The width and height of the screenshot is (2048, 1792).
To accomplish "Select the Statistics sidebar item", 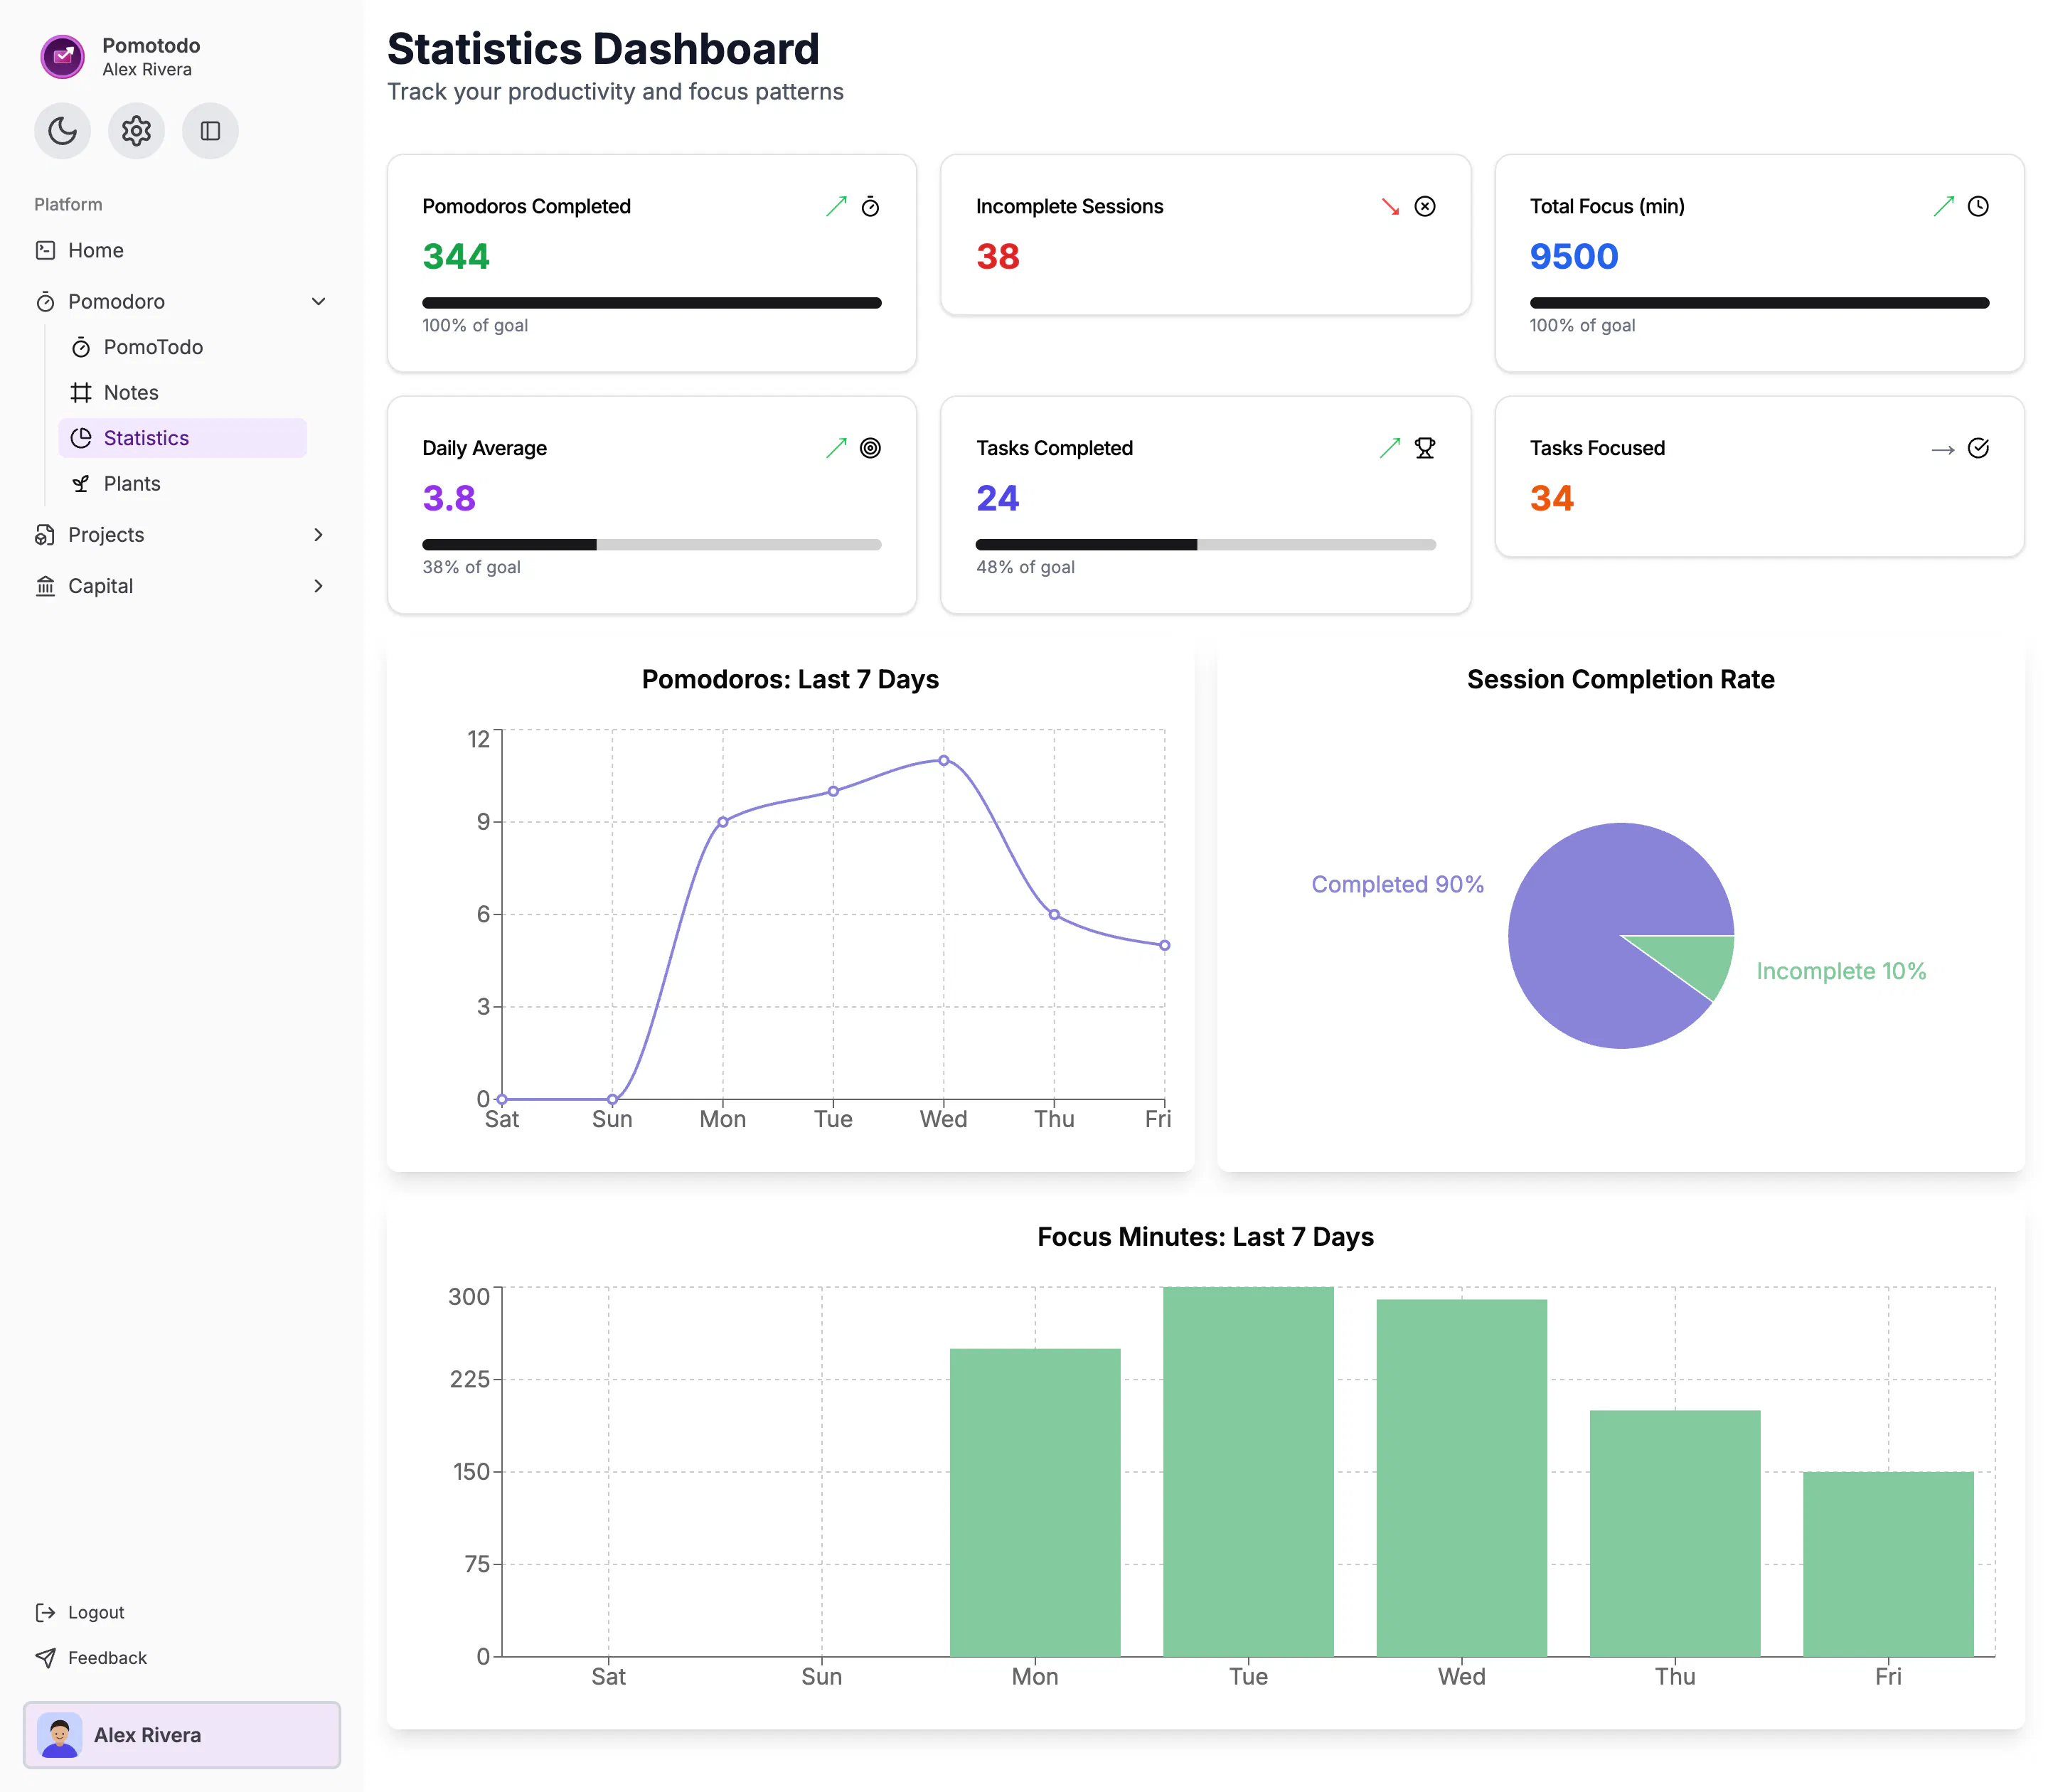I will (x=183, y=438).
